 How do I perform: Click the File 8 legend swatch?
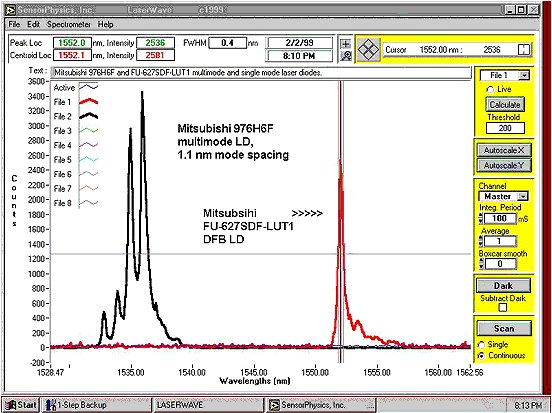[x=88, y=203]
